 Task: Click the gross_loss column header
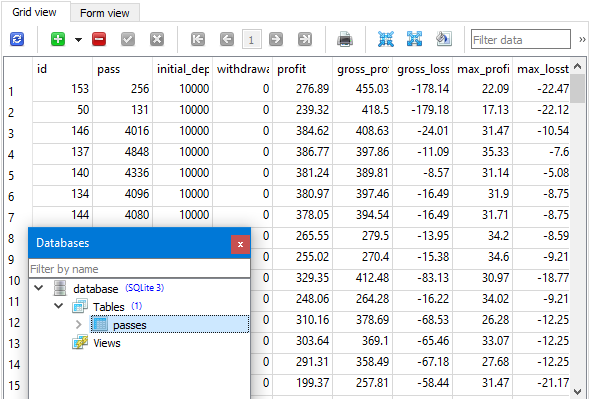tap(423, 69)
